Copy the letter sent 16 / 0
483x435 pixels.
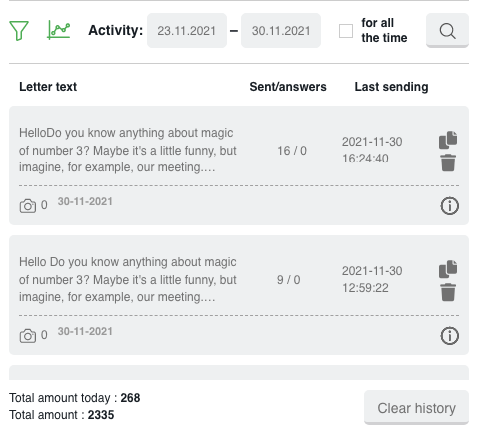tap(448, 140)
